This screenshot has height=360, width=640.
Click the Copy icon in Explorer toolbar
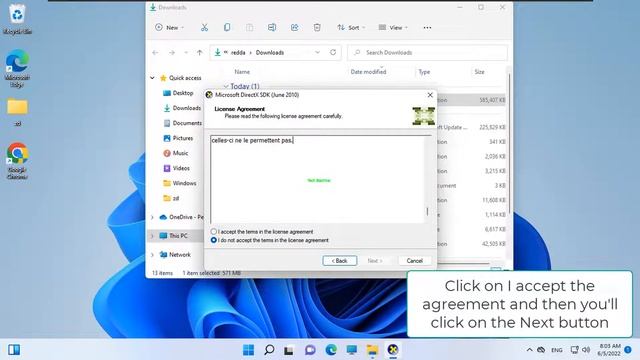[x=227, y=27]
